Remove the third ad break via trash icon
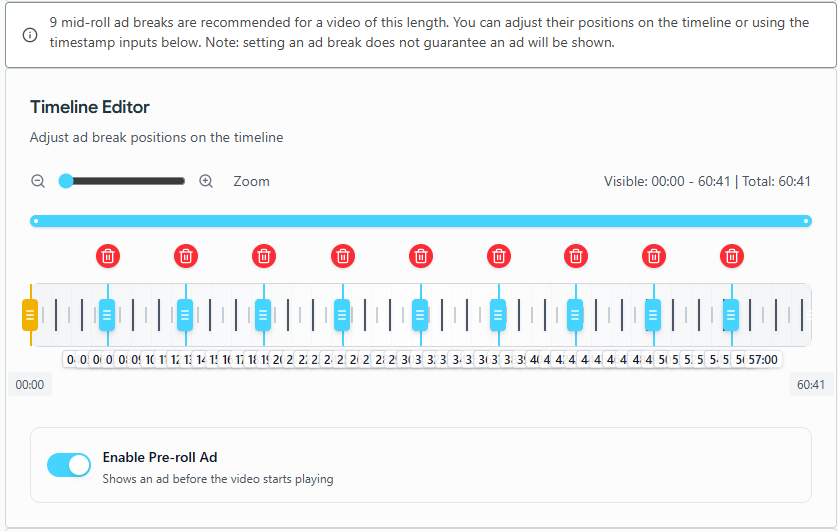This screenshot has height=531, width=838. coord(264,256)
